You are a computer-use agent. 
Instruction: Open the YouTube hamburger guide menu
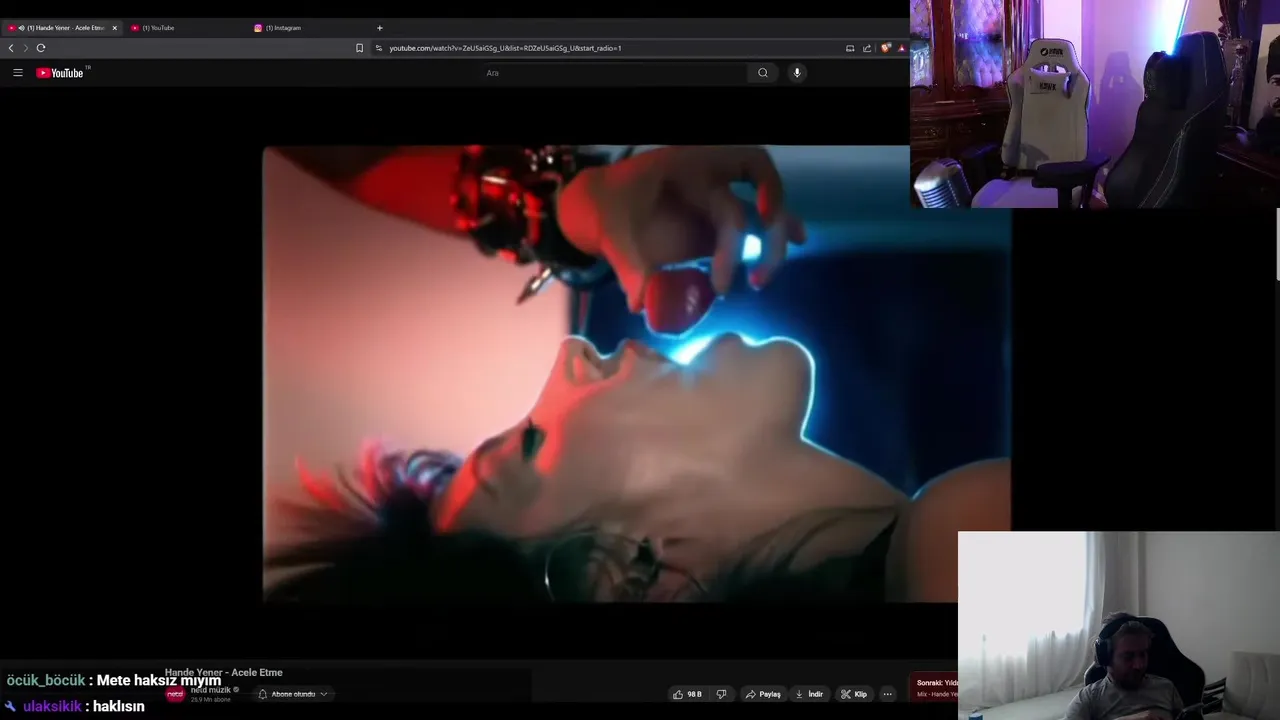[x=17, y=73]
